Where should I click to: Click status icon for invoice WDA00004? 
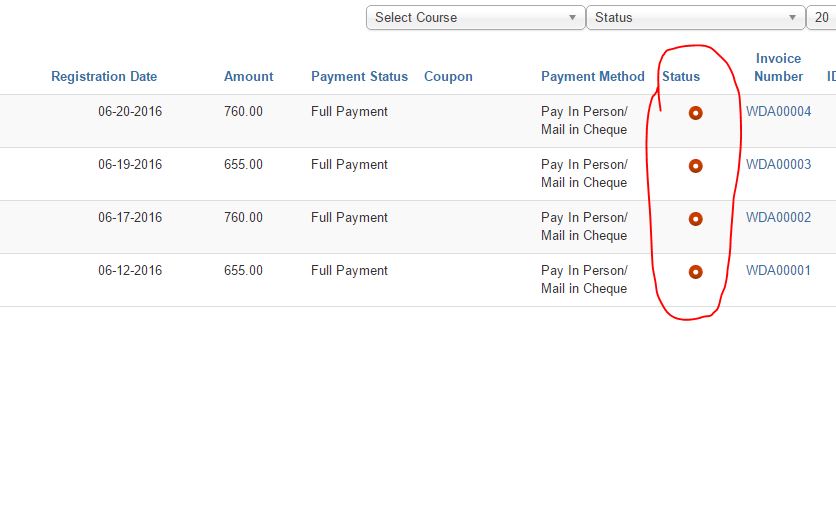[x=695, y=113]
